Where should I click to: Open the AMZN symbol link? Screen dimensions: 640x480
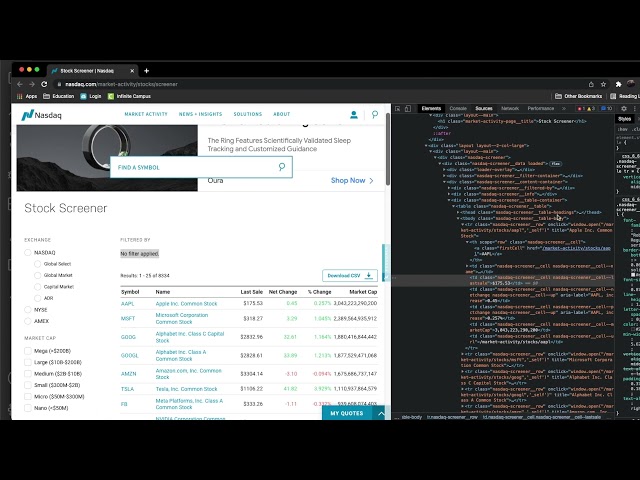[x=129, y=374]
